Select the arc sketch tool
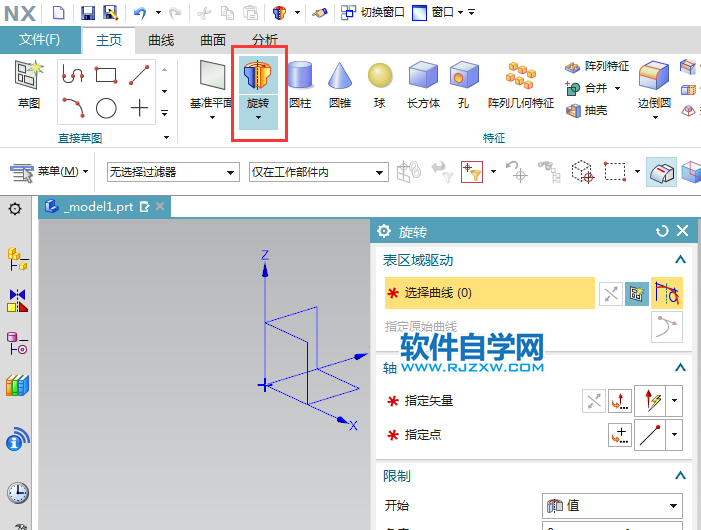Image resolution: width=701 pixels, height=530 pixels. click(x=74, y=108)
